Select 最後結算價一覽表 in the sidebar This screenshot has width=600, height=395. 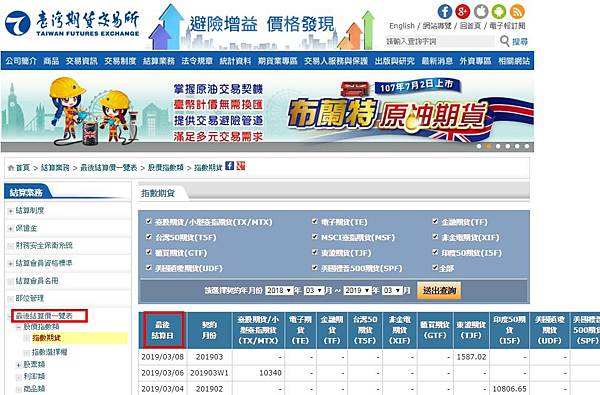(44, 316)
